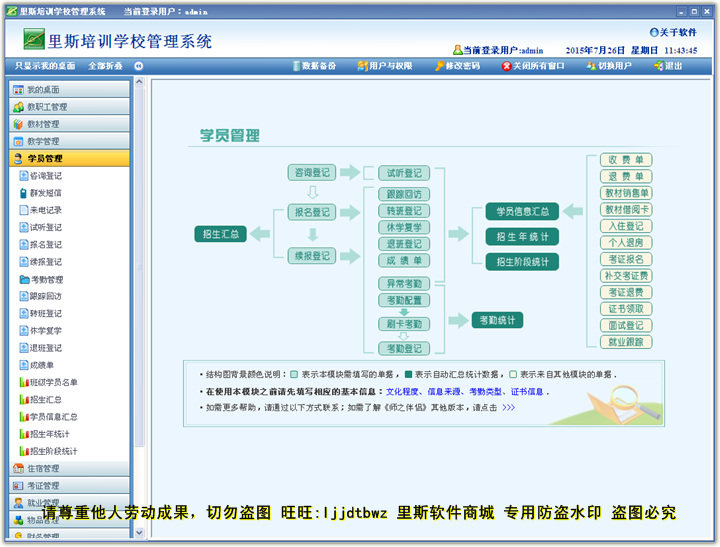Open 用户与权限 settings
The image size is (720, 547).
click(x=385, y=66)
